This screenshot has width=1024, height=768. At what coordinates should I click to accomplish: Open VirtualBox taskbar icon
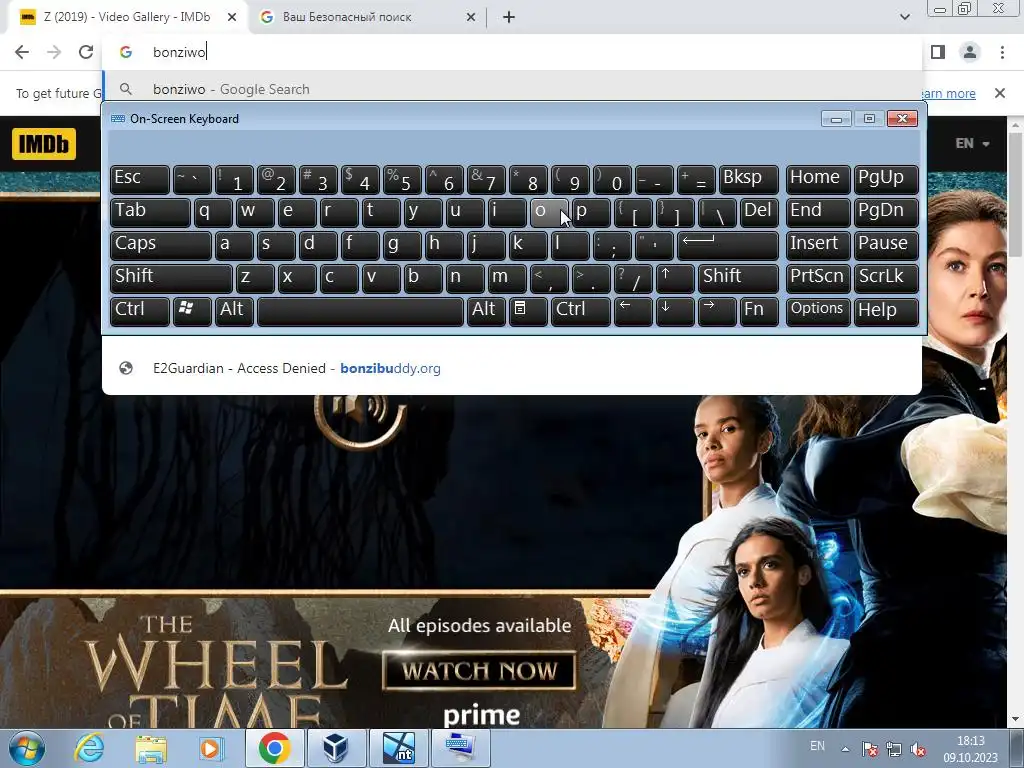pos(336,748)
